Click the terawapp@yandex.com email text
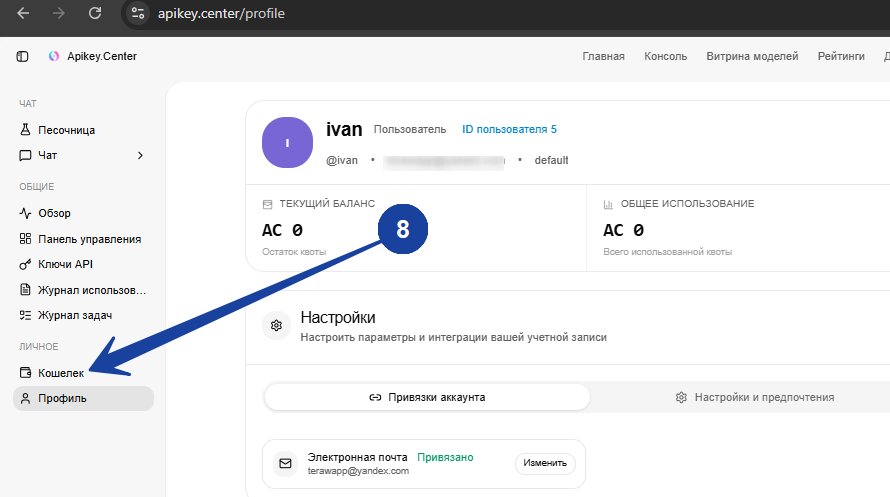The width and height of the screenshot is (890, 497). click(358, 471)
